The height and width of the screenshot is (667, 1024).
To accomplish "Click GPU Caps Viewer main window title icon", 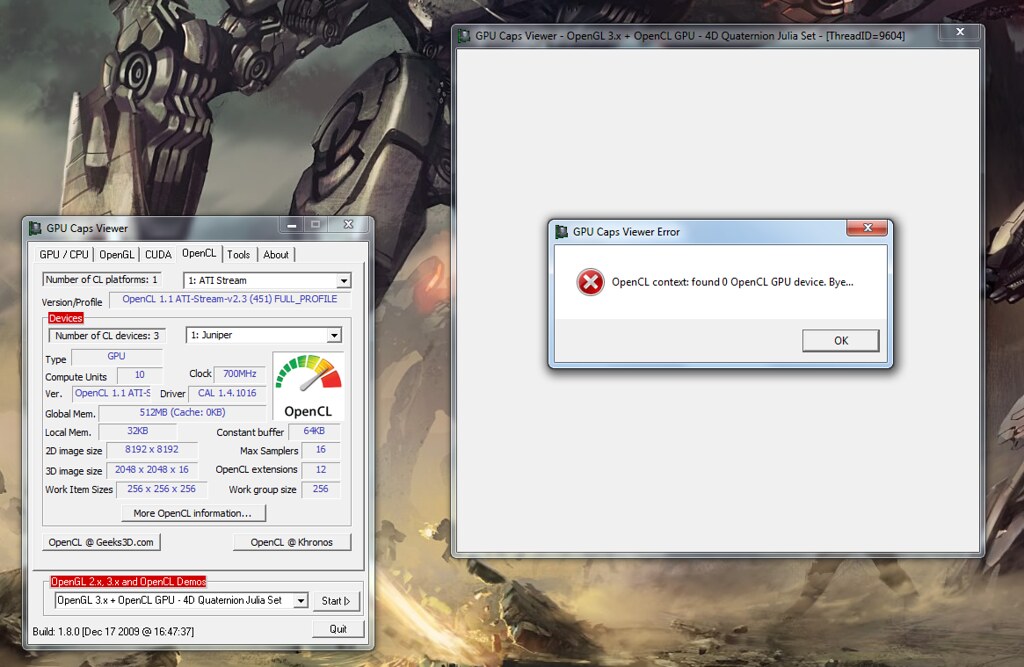I will point(35,228).
